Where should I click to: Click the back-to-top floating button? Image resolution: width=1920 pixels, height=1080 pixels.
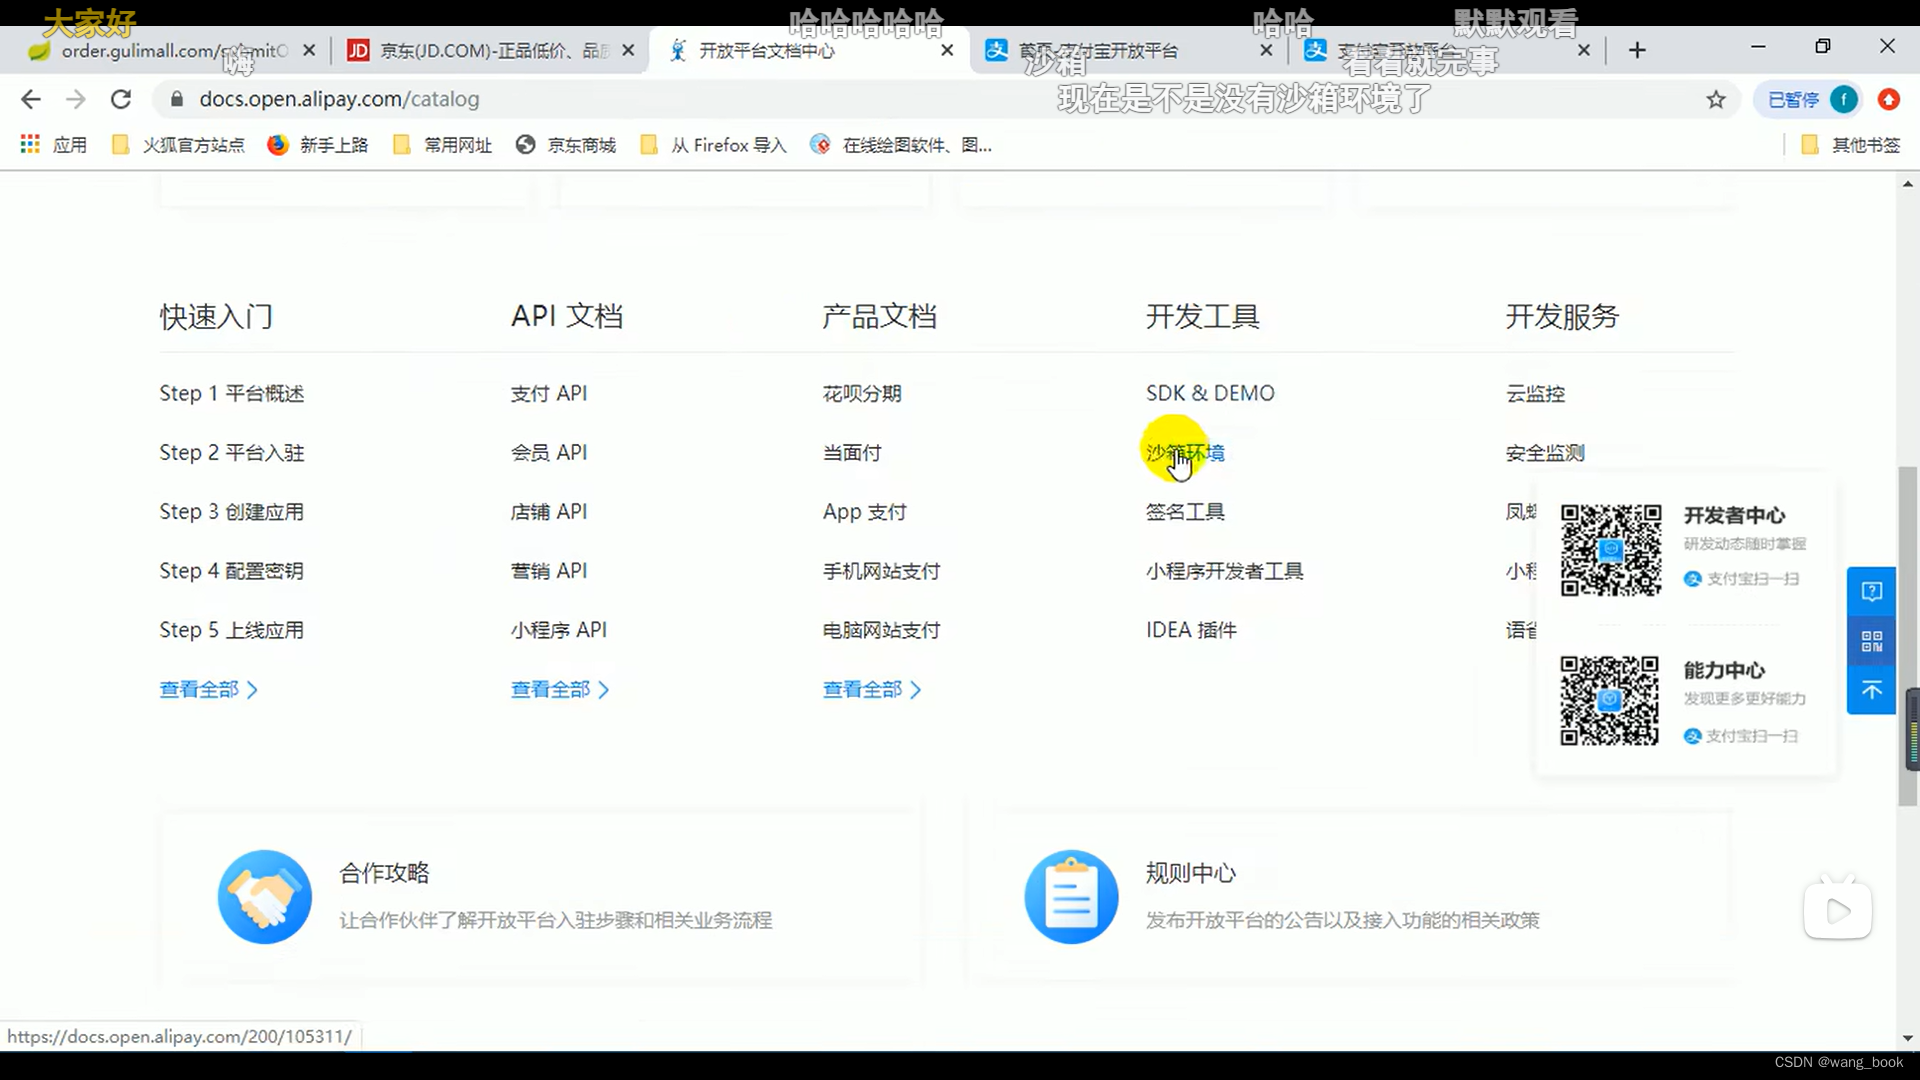click(1872, 690)
